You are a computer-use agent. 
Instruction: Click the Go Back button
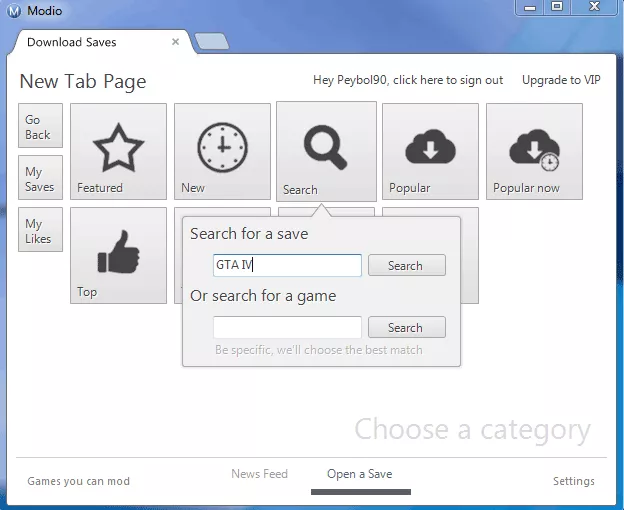tap(40, 125)
